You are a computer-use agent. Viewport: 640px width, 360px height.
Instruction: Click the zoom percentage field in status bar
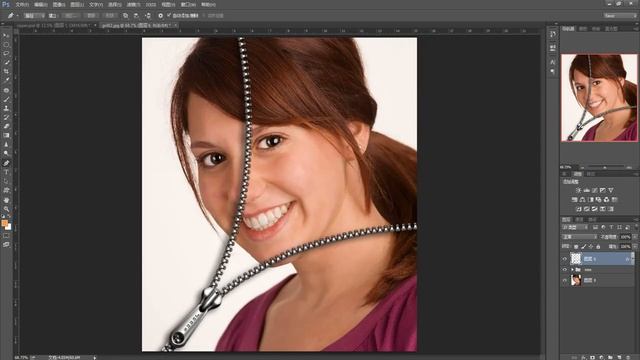(20, 357)
